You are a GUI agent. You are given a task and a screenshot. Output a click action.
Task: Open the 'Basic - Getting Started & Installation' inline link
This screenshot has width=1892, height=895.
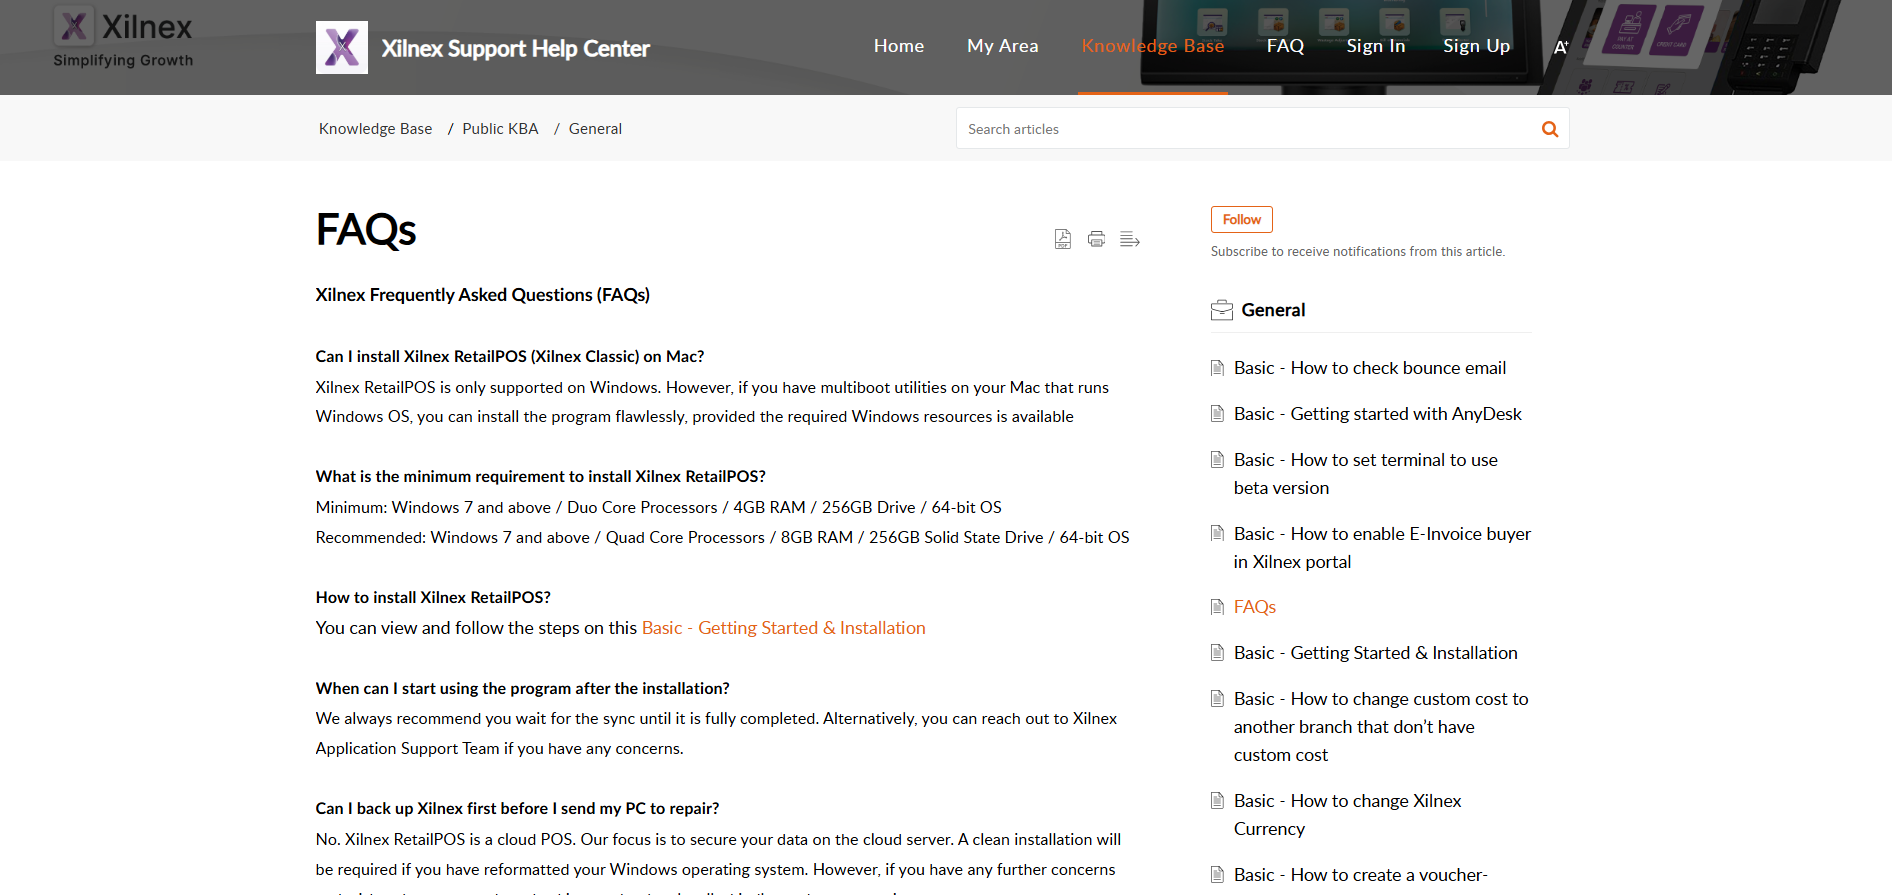pyautogui.click(x=783, y=628)
